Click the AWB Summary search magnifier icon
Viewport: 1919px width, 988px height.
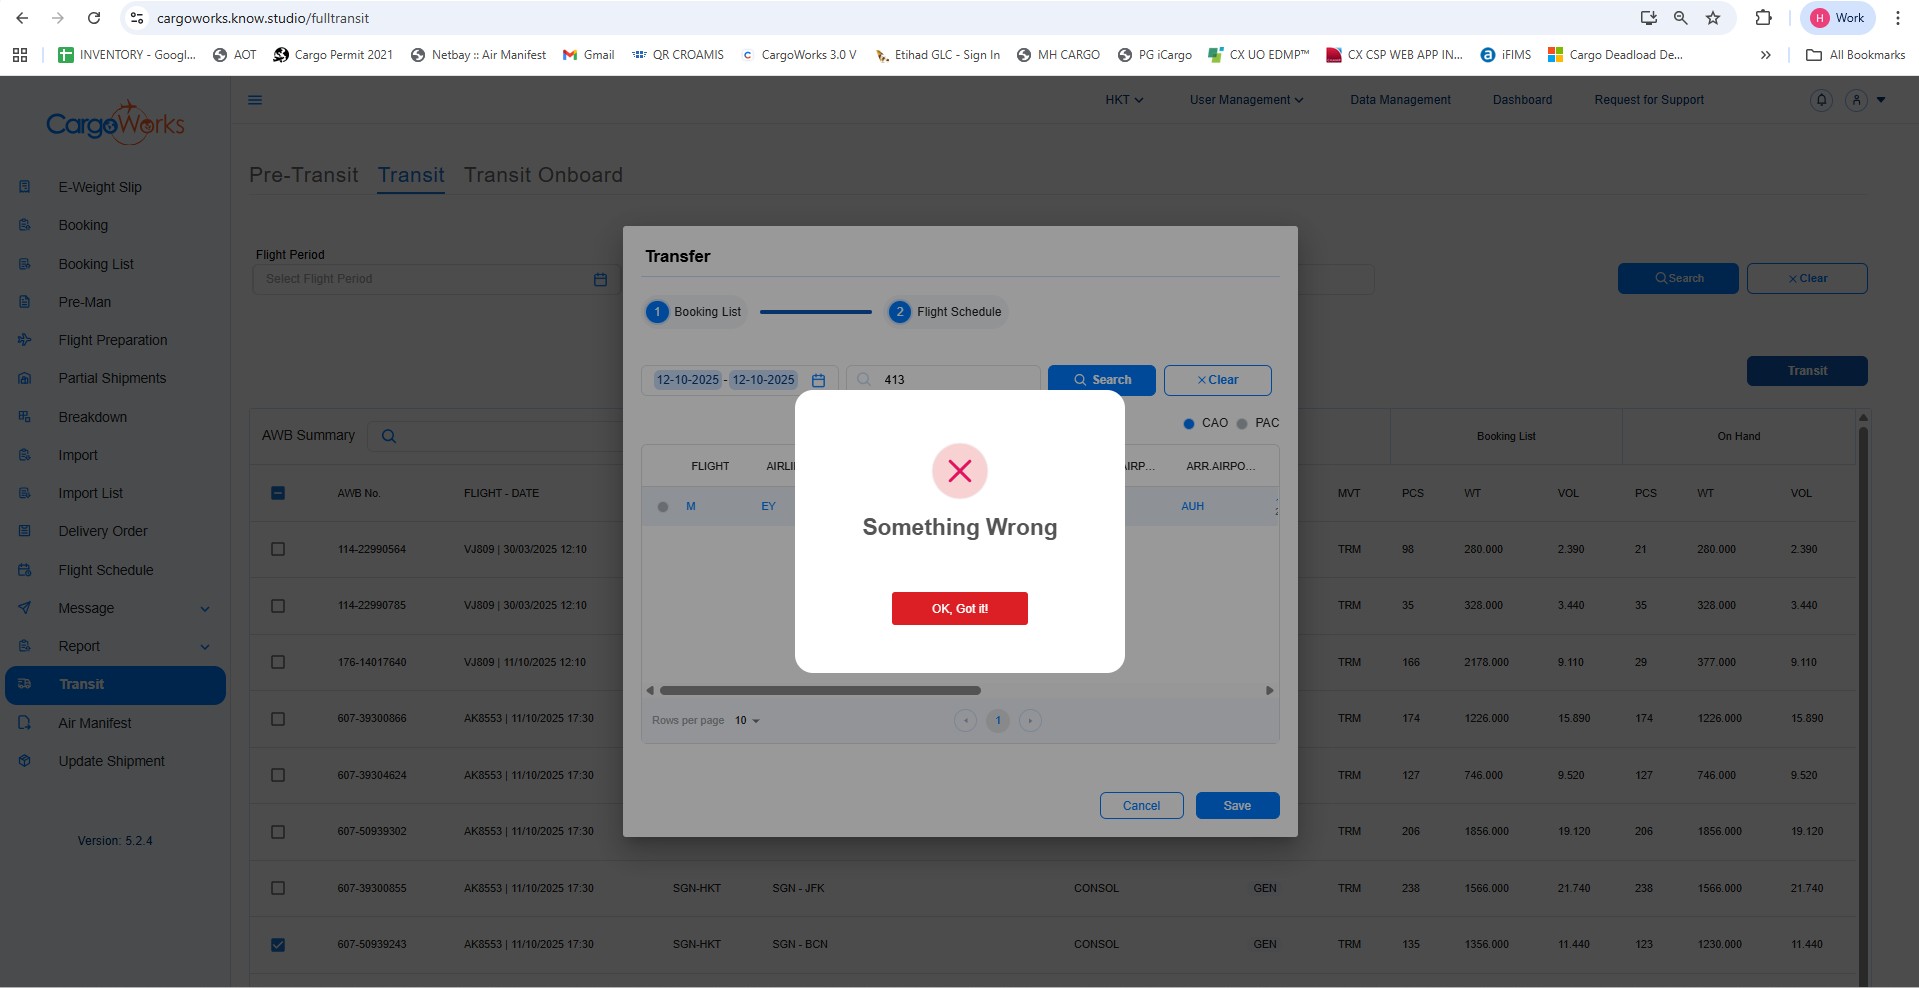[x=389, y=436]
